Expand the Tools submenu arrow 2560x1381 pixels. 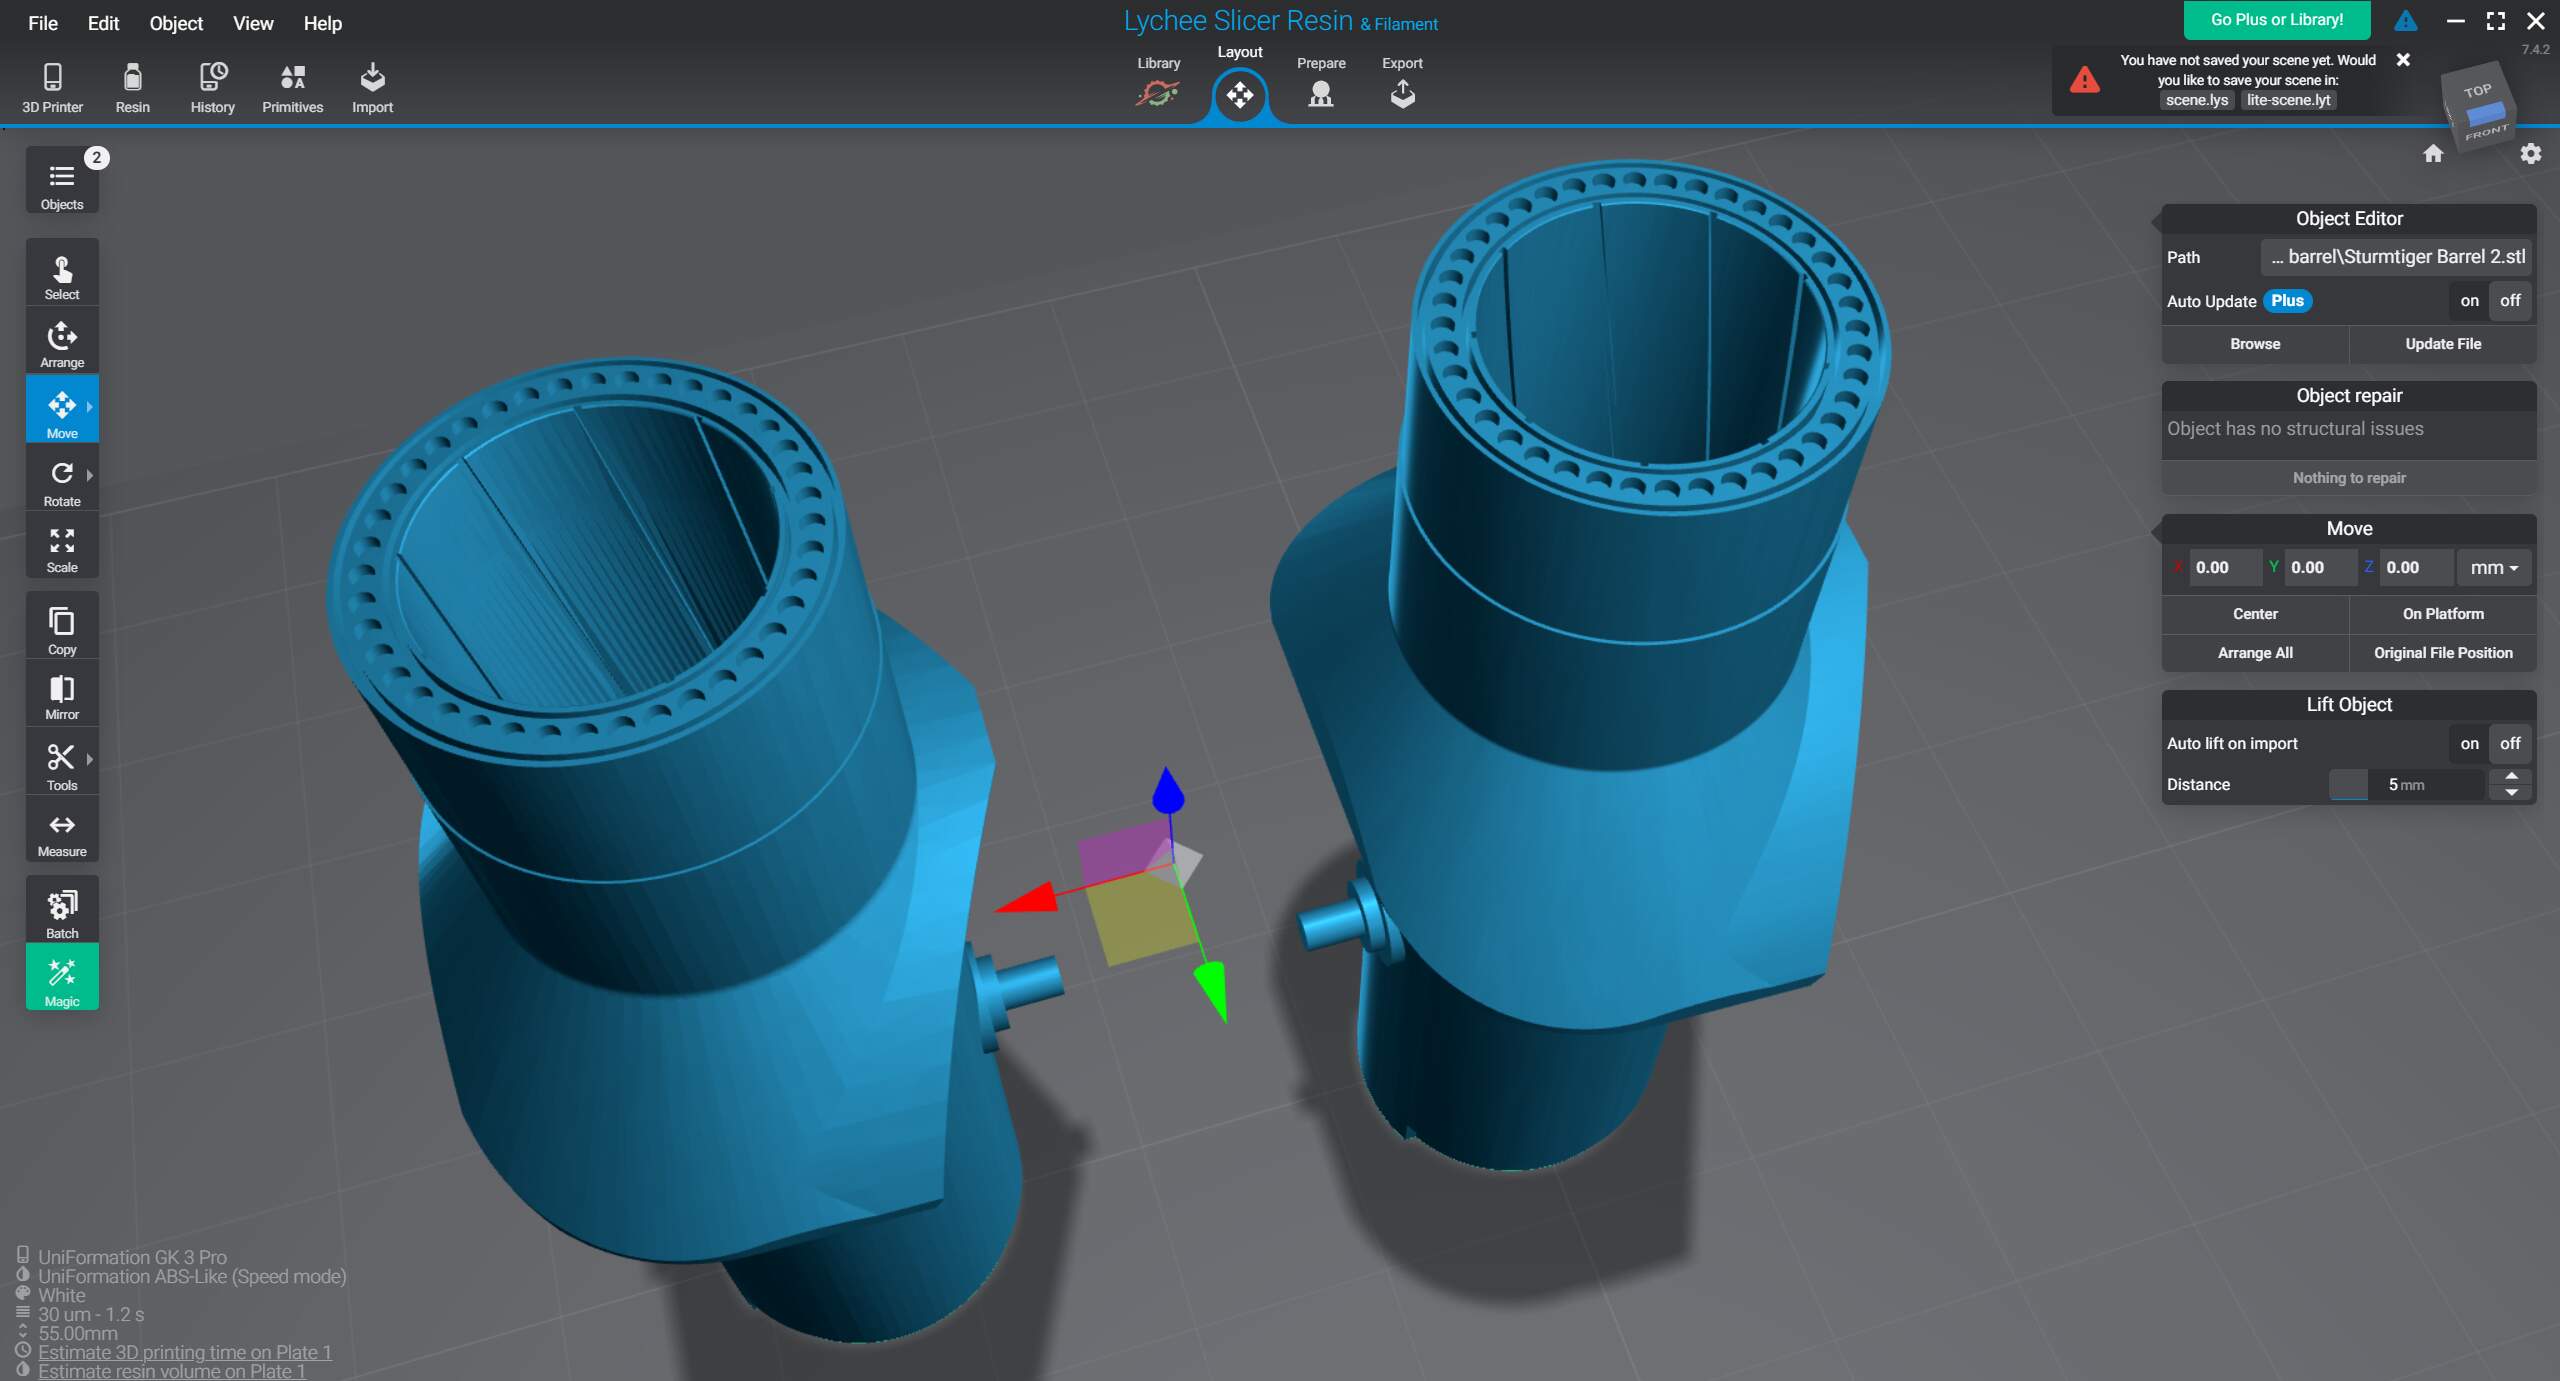[x=90, y=759]
